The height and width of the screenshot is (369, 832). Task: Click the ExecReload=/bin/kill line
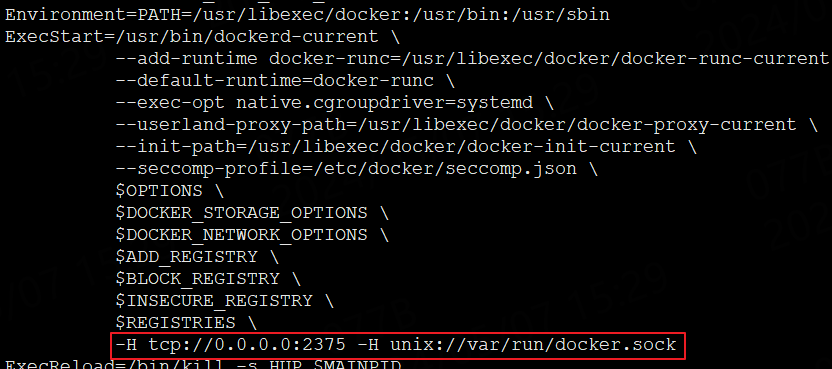(203, 364)
